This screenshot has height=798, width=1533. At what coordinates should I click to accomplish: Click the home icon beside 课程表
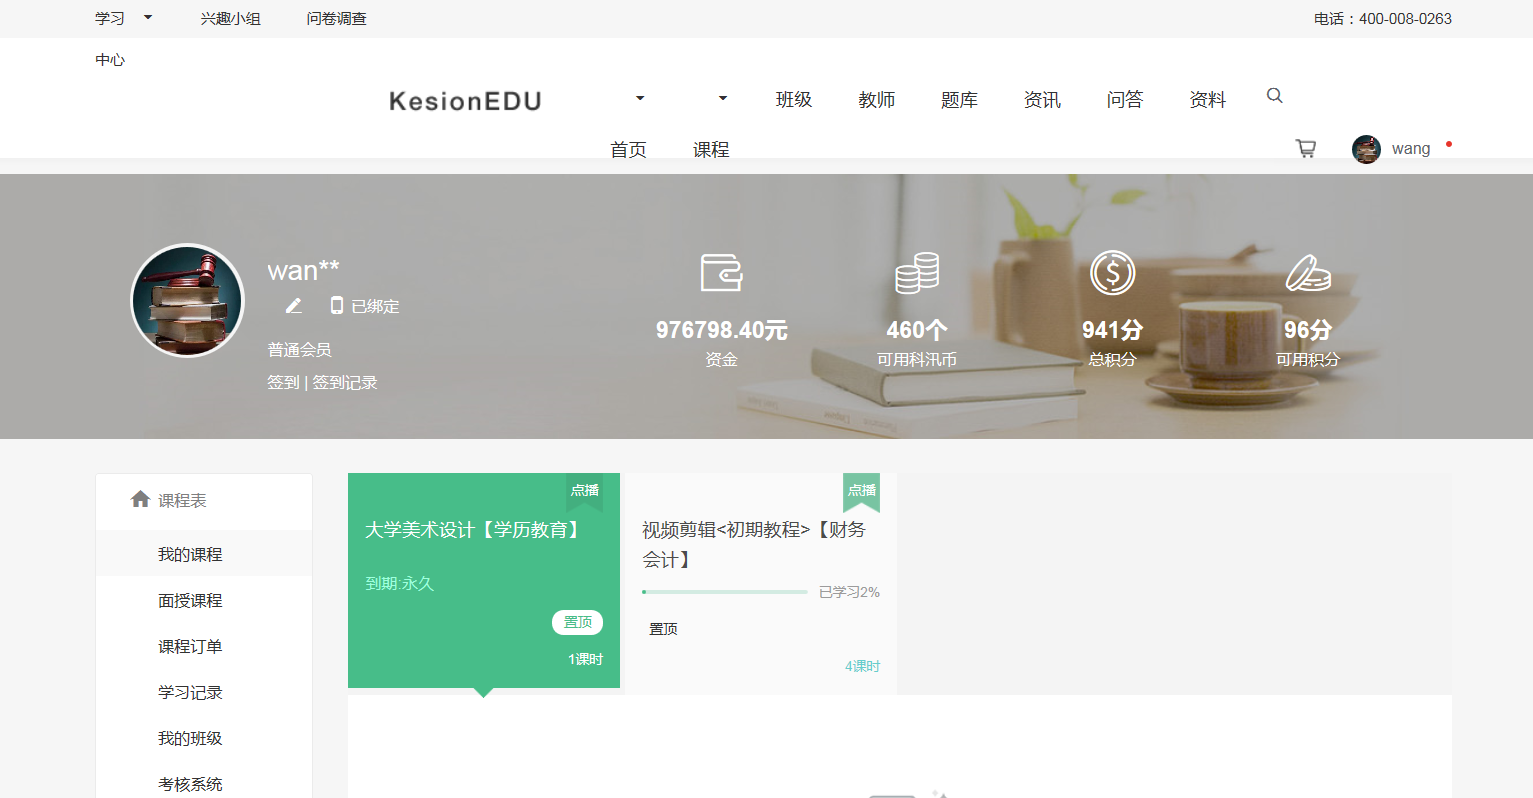tap(140, 499)
